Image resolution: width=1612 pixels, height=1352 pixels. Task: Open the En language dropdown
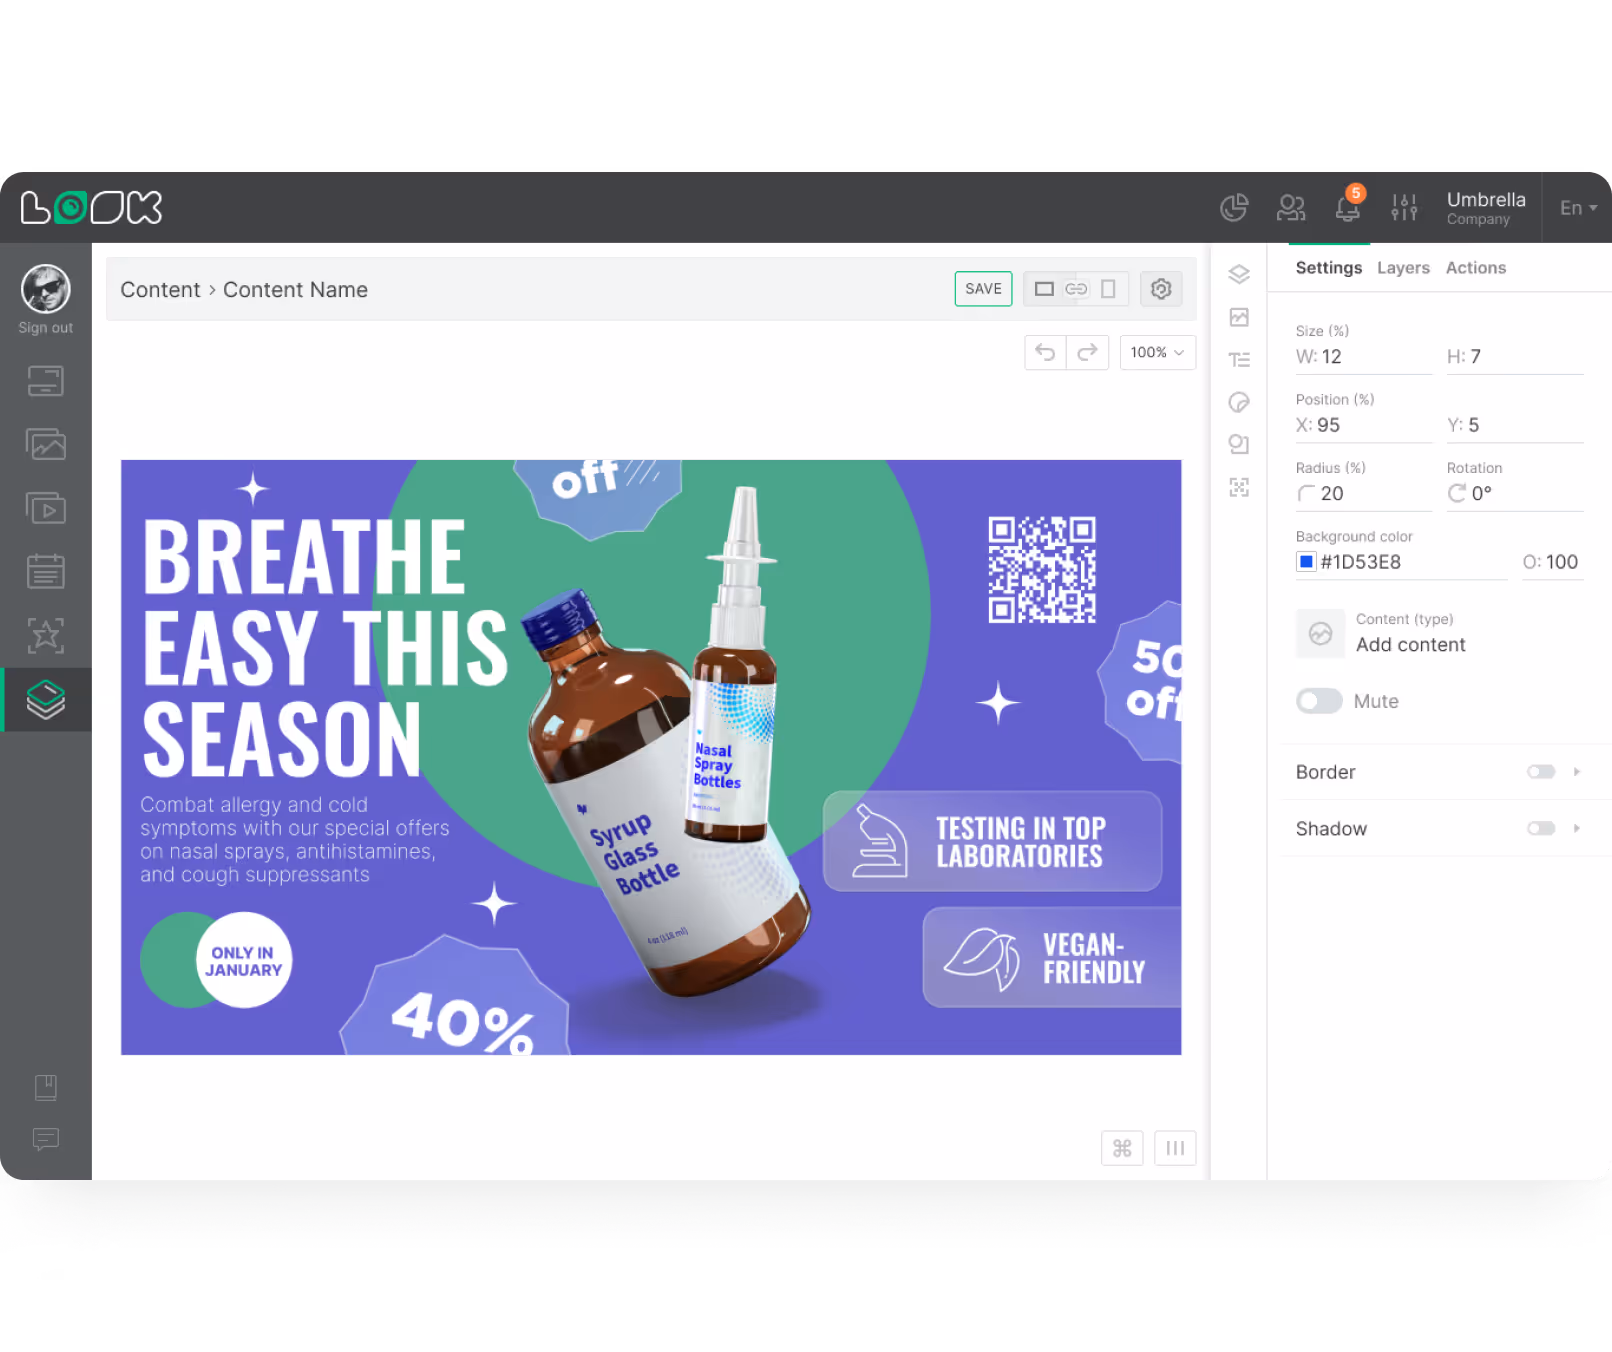[1577, 208]
